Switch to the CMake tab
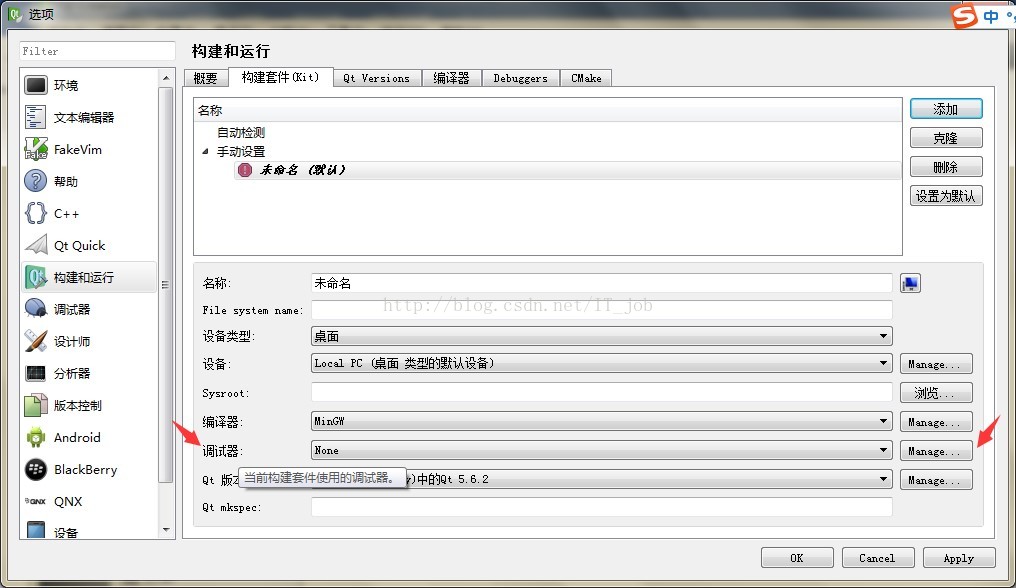1016x588 pixels. [586, 78]
